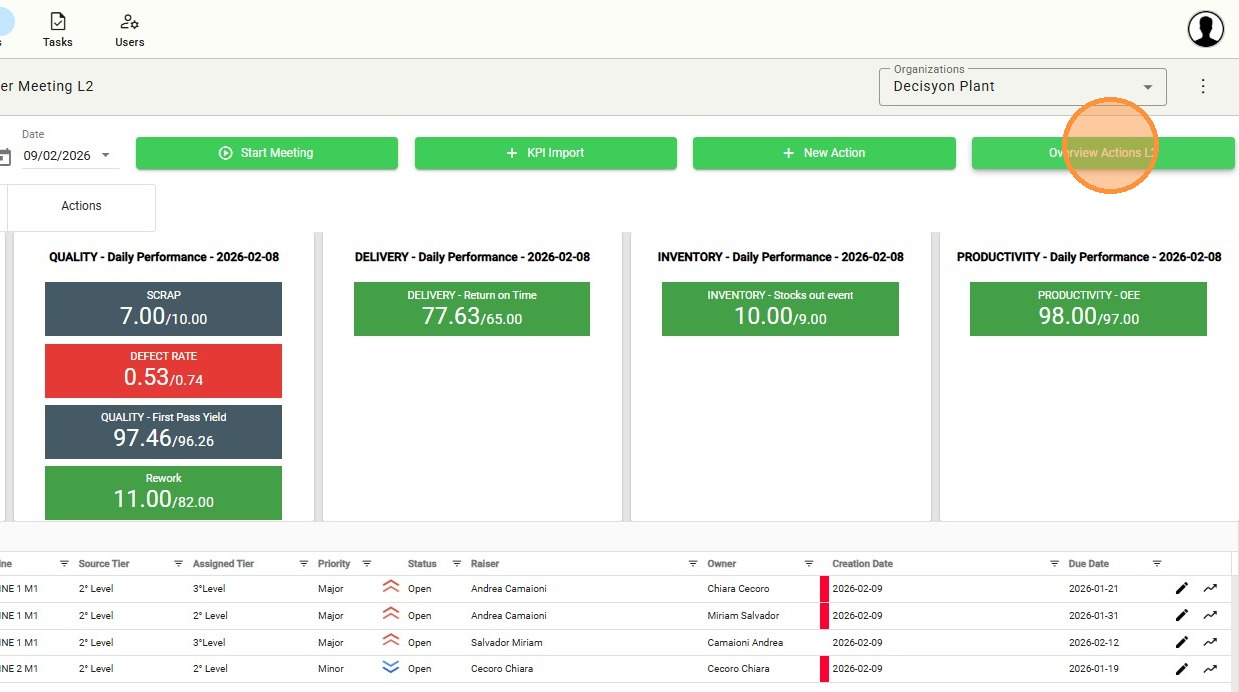Click the KPI Import button
The width and height of the screenshot is (1239, 692).
coord(545,153)
